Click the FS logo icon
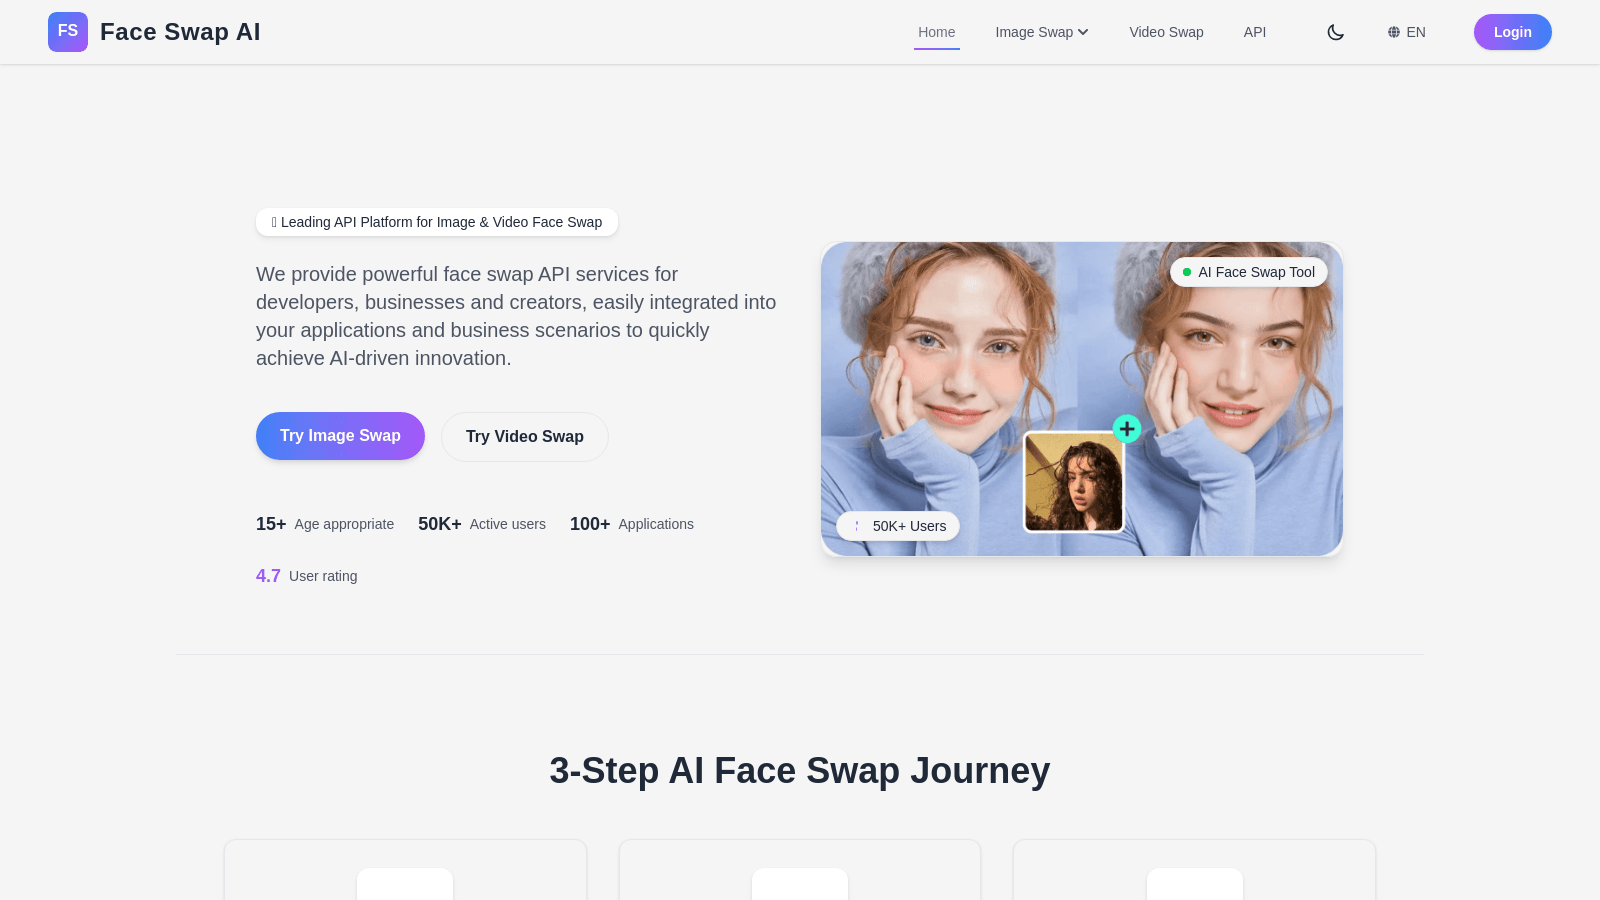This screenshot has height=900, width=1600. 68,32
